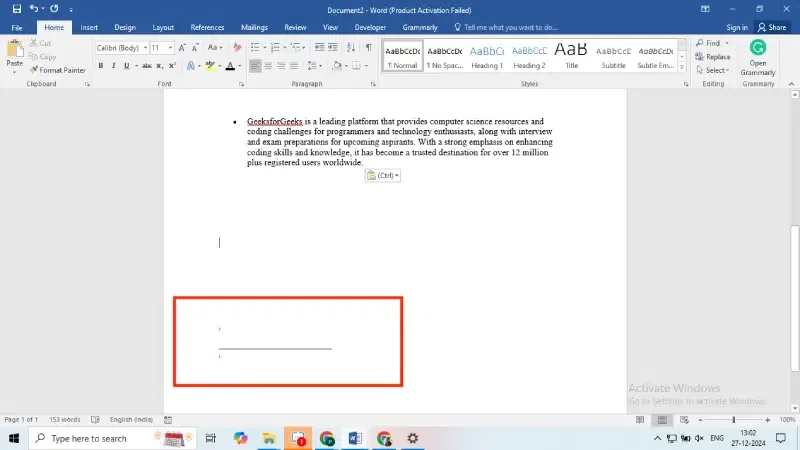
Task: Click the Replace button
Action: (713, 57)
